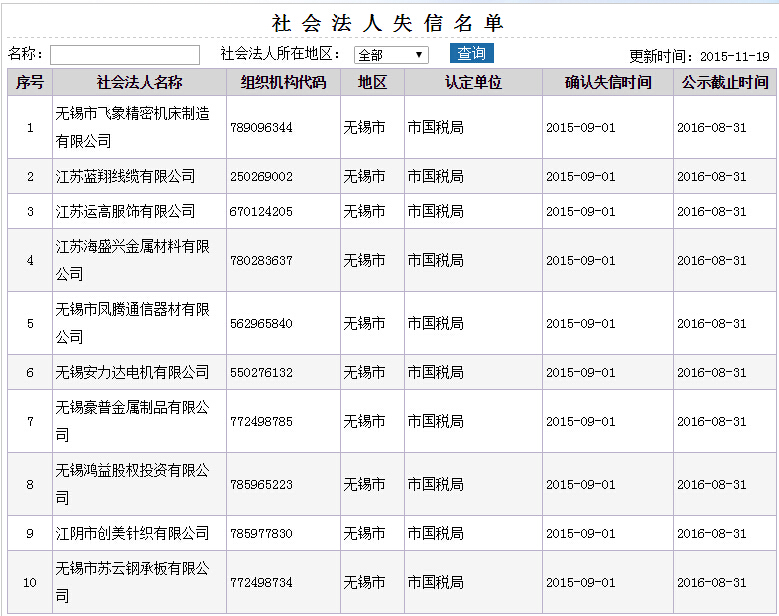Click organization code 789096344
The height and width of the screenshot is (616, 779).
click(261, 128)
